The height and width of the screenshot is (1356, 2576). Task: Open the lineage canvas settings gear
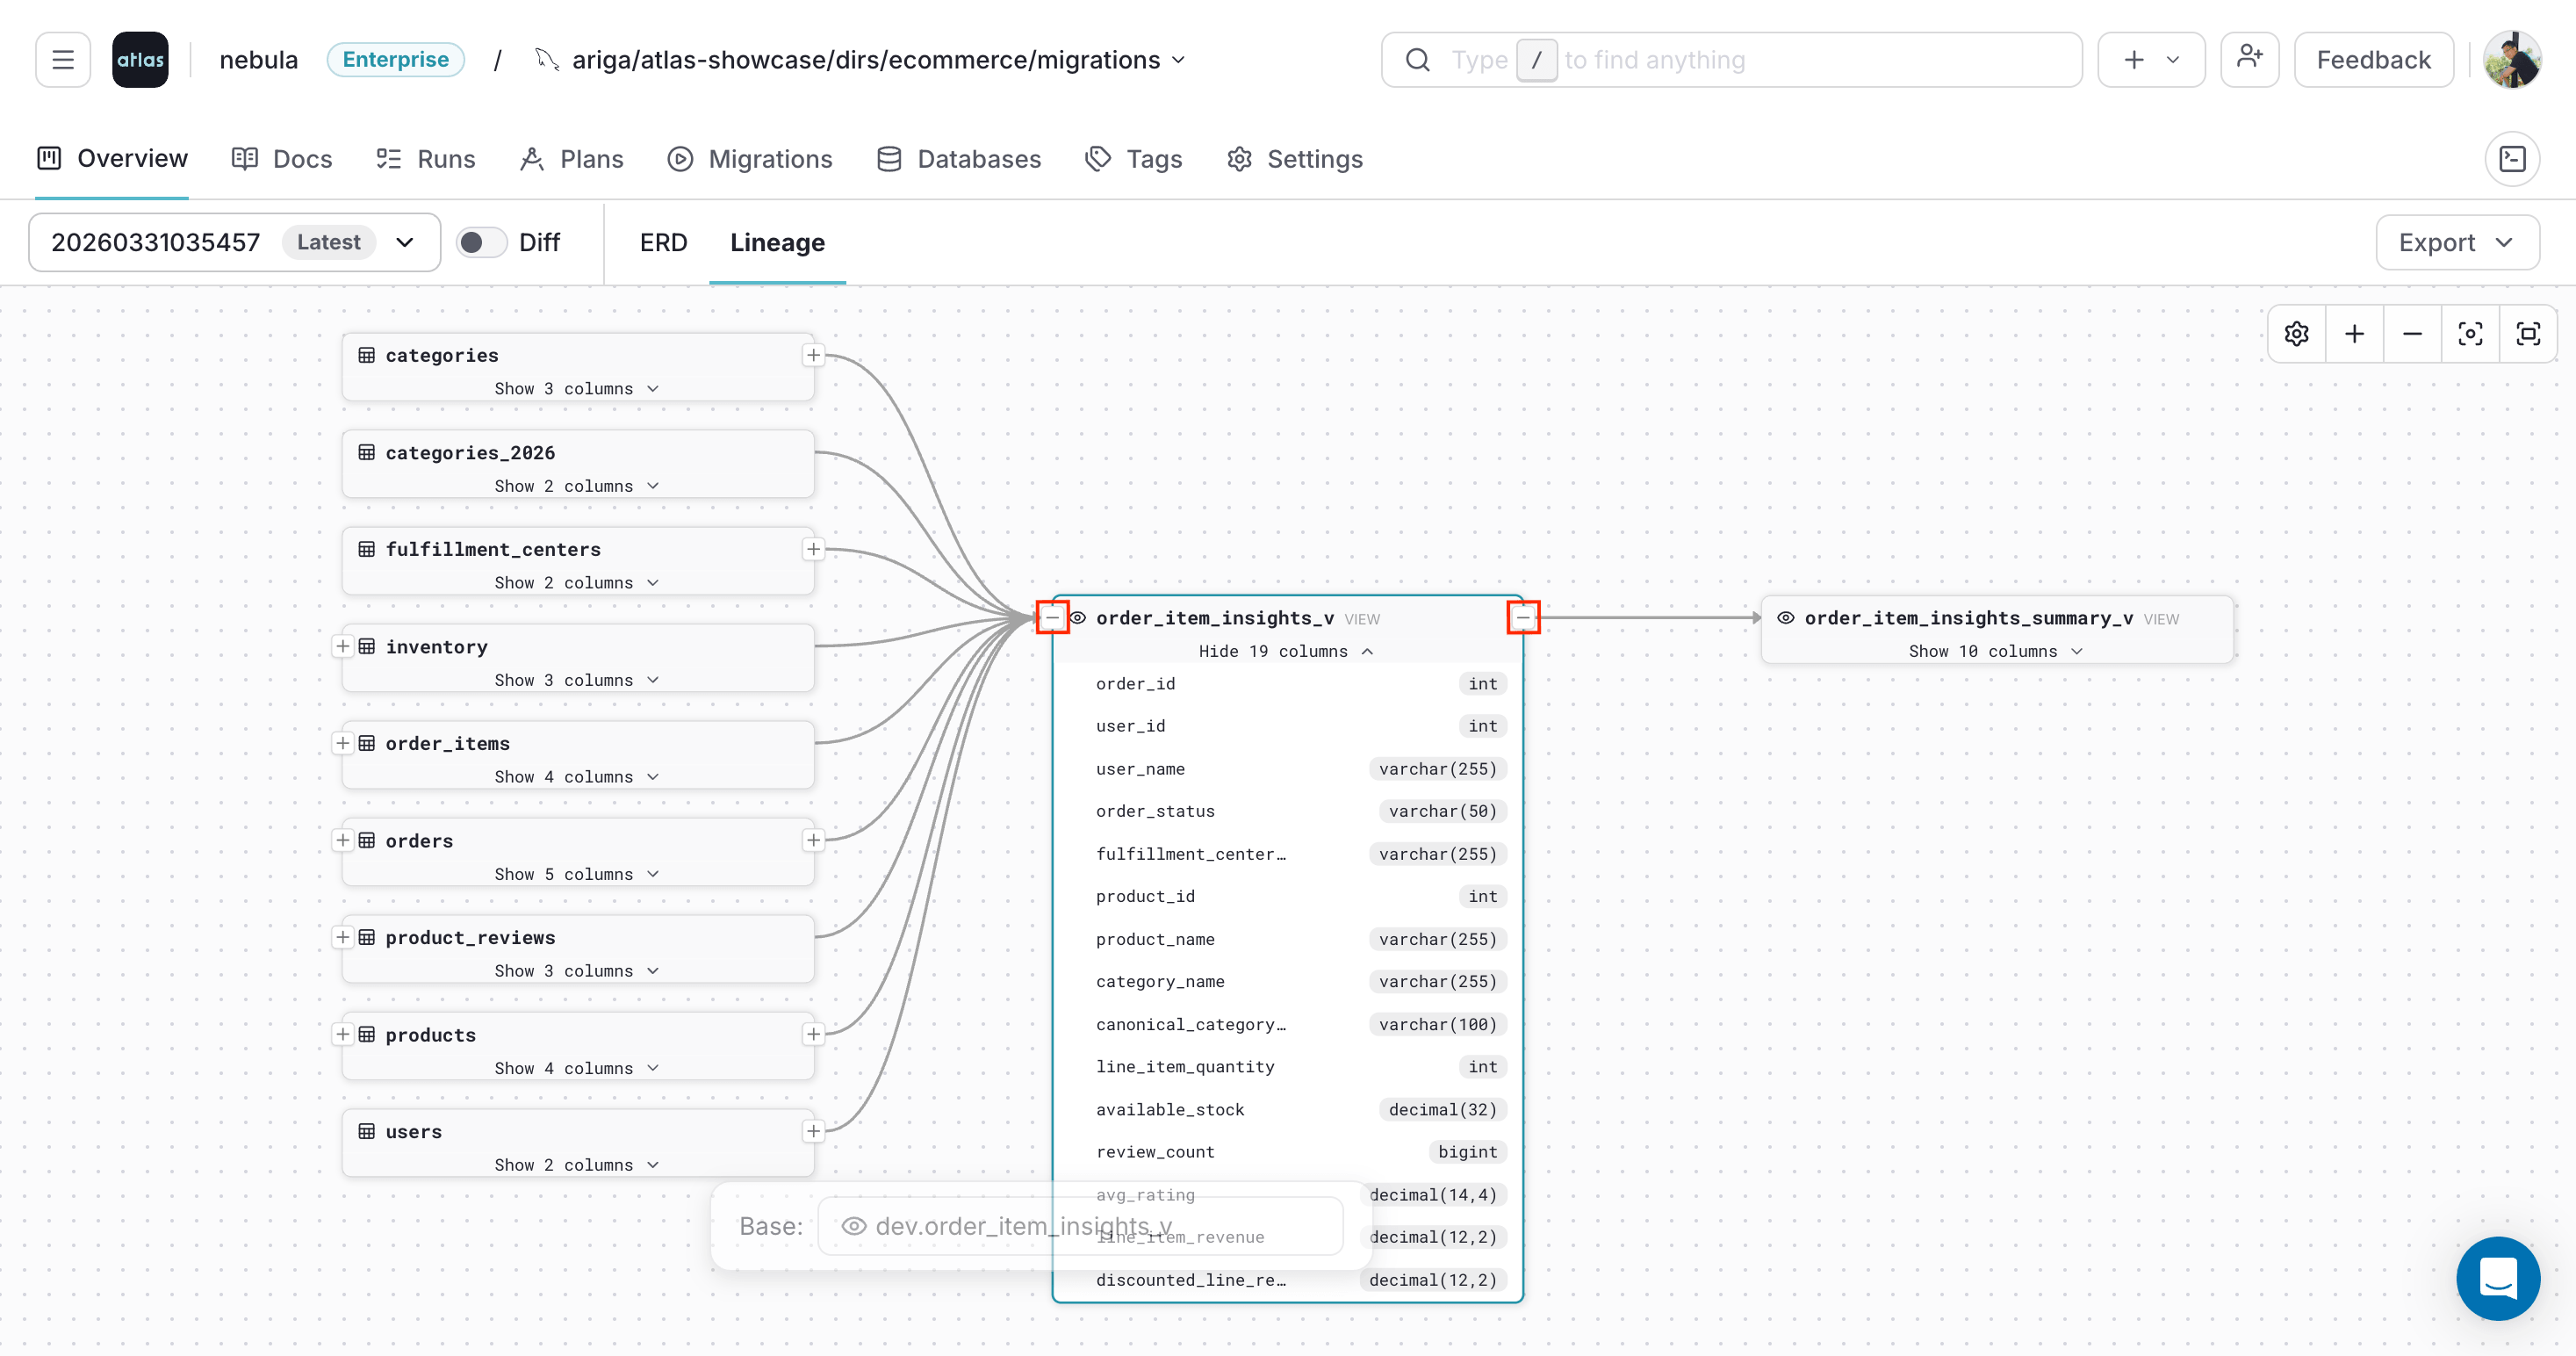pyautogui.click(x=2297, y=334)
